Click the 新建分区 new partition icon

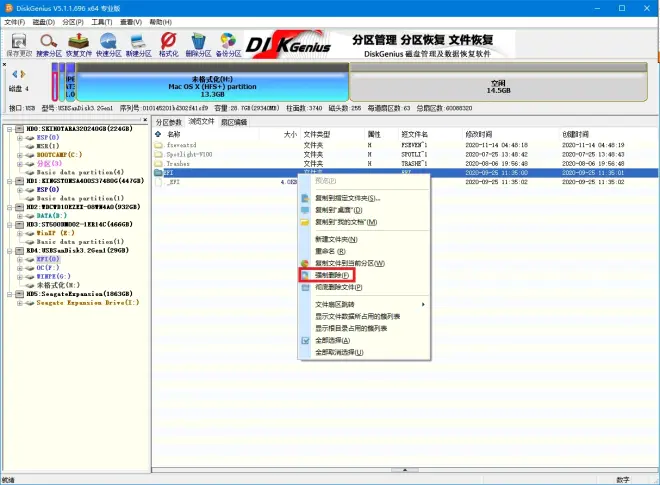pos(138,41)
